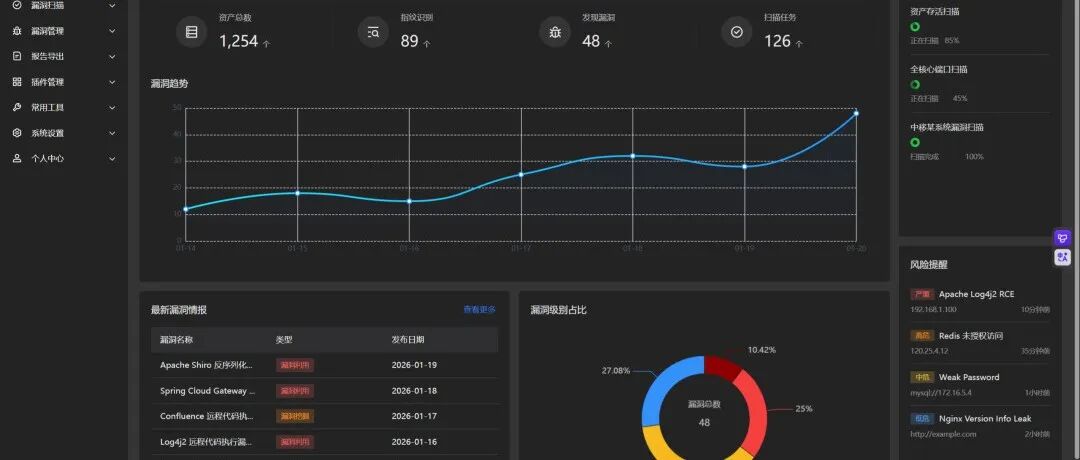The height and width of the screenshot is (460, 1080).
Task: Click the 漏洞扫描 checkmark sidebar icon
Action: pos(17,6)
